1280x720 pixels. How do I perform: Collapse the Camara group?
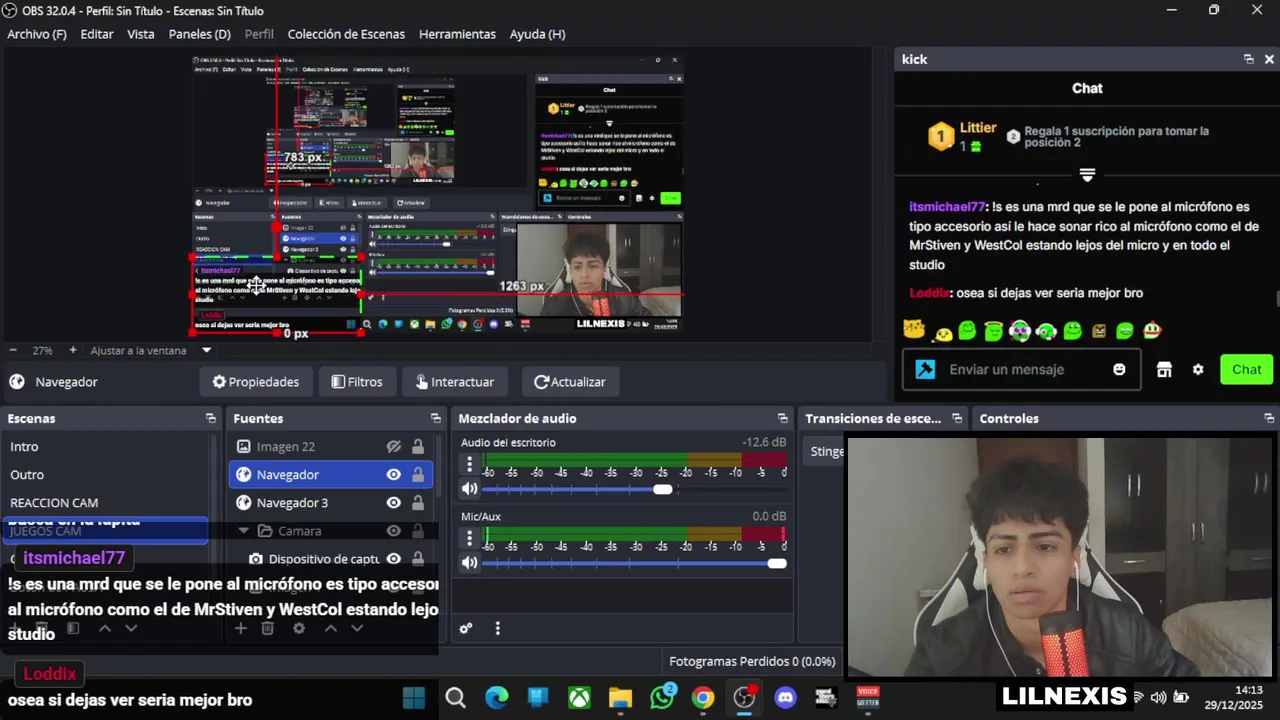tap(243, 531)
